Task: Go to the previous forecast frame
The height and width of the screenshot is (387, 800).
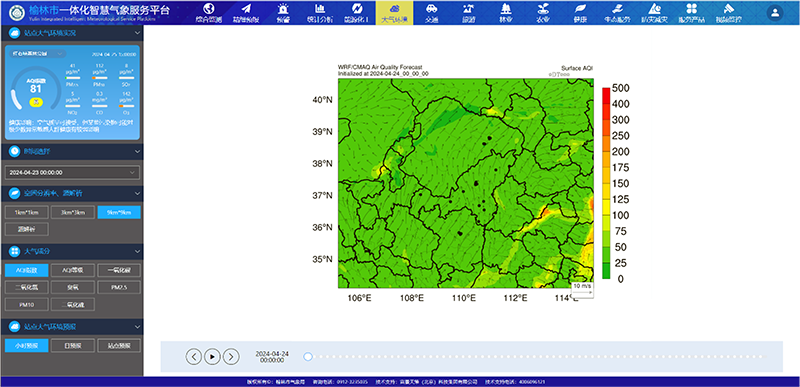Action: pyautogui.click(x=193, y=356)
